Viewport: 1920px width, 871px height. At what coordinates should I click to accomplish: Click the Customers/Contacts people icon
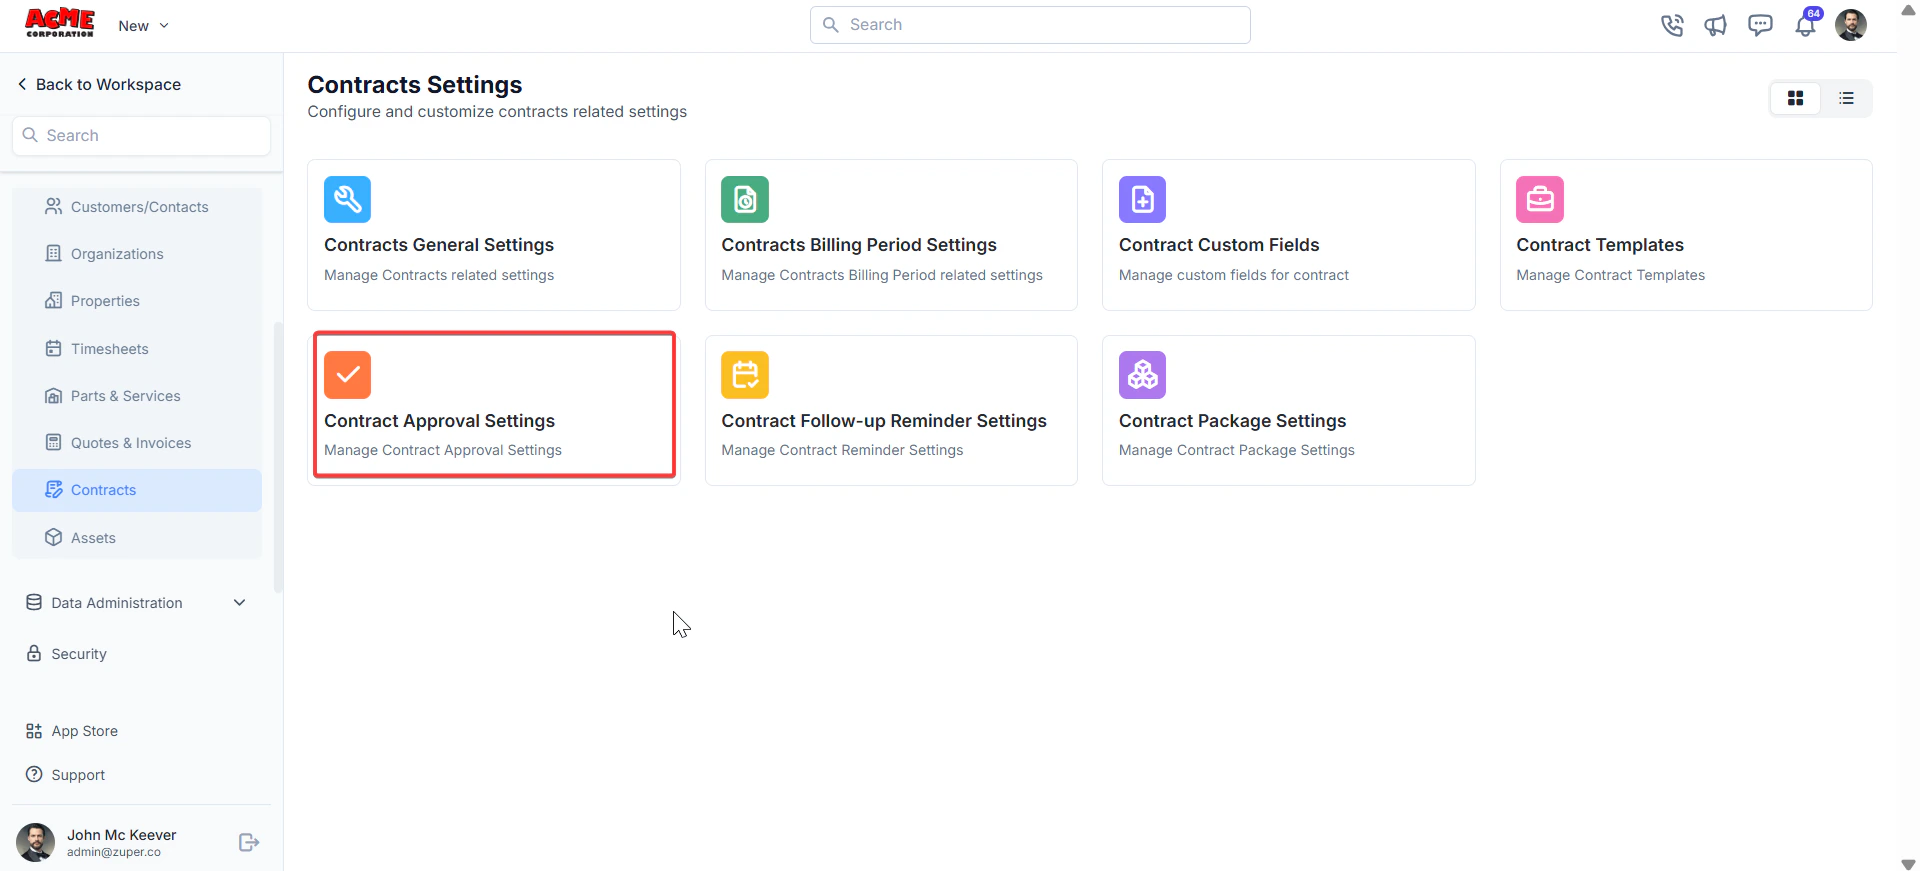point(54,206)
